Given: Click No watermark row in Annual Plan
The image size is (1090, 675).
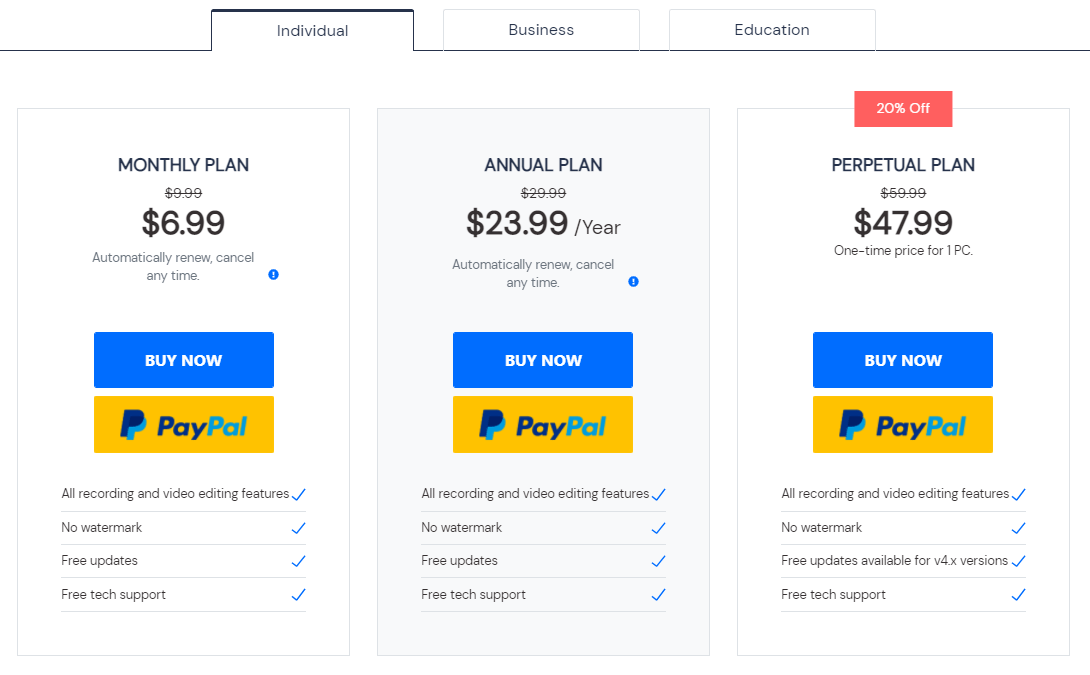Looking at the screenshot, I should (543, 528).
